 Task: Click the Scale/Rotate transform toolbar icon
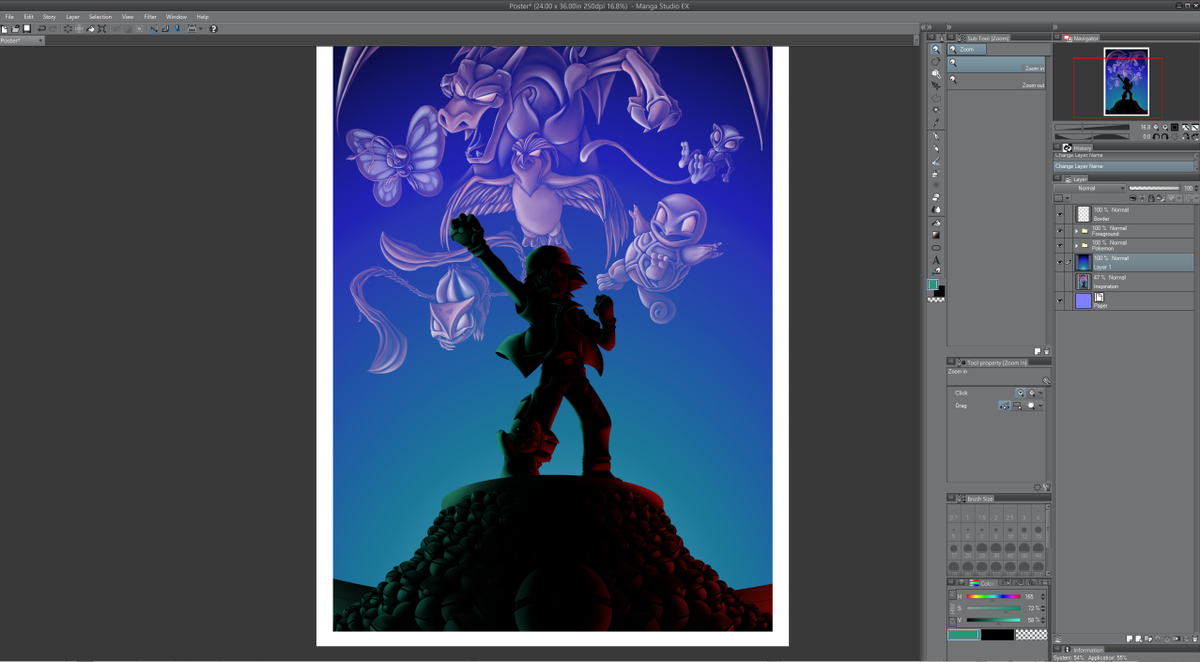(x=102, y=29)
